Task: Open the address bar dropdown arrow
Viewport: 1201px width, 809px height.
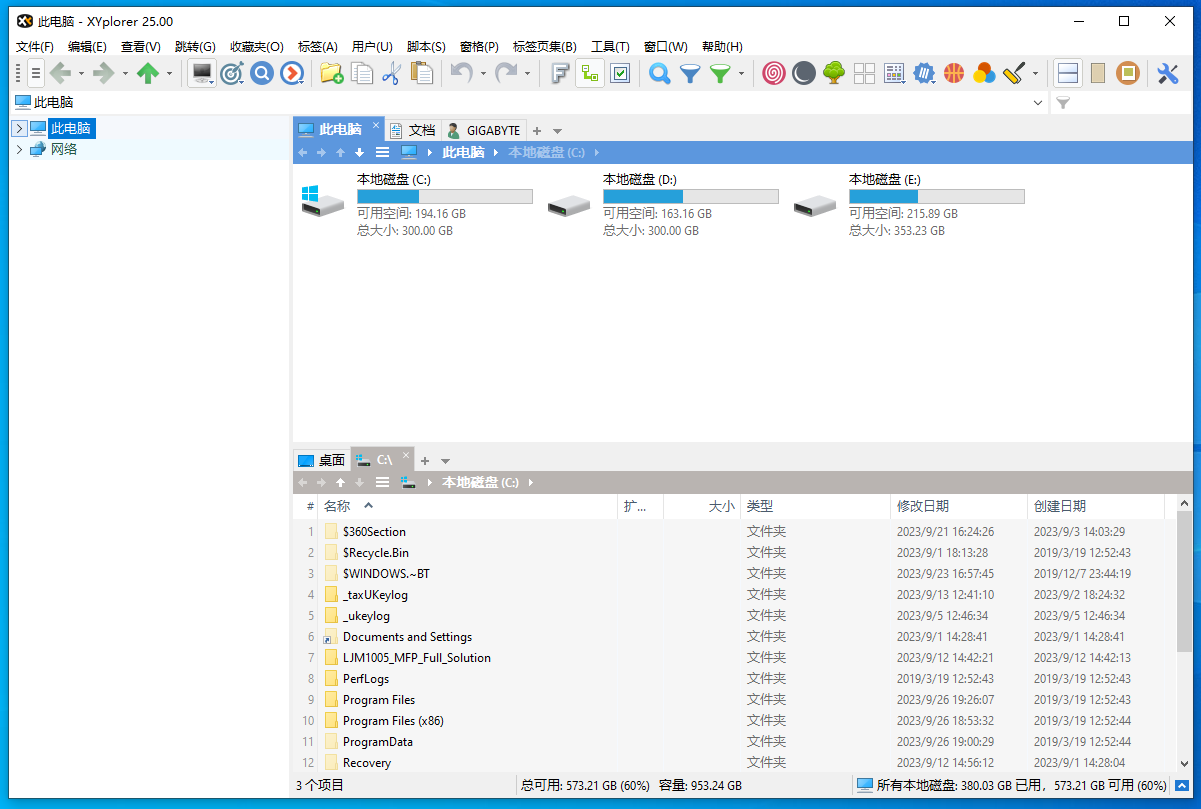Action: (1037, 102)
